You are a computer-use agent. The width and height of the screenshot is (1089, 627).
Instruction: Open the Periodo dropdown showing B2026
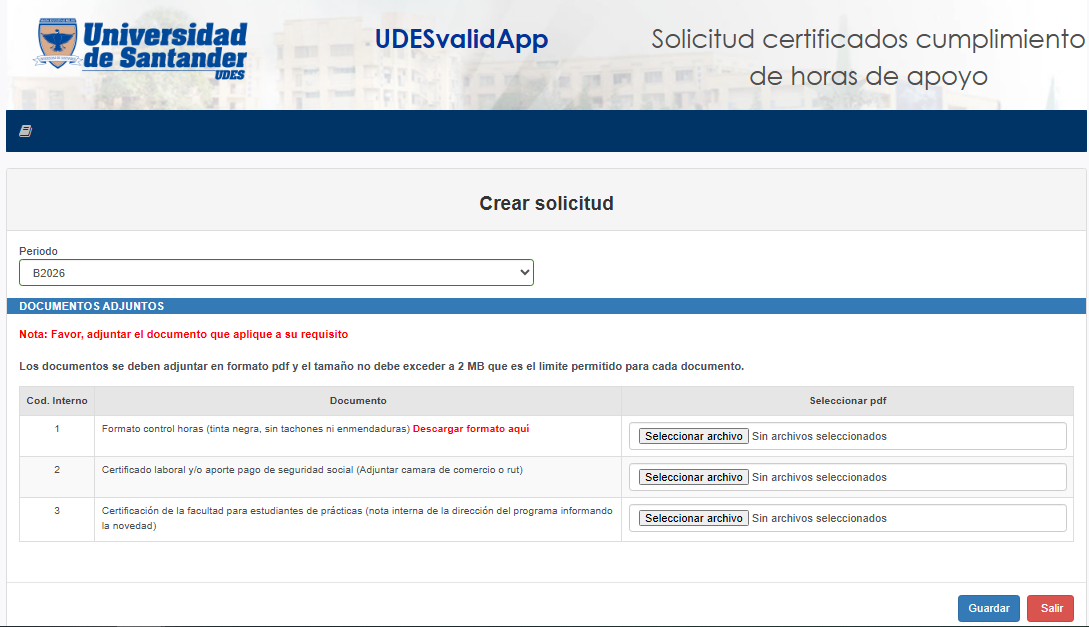[x=276, y=273]
